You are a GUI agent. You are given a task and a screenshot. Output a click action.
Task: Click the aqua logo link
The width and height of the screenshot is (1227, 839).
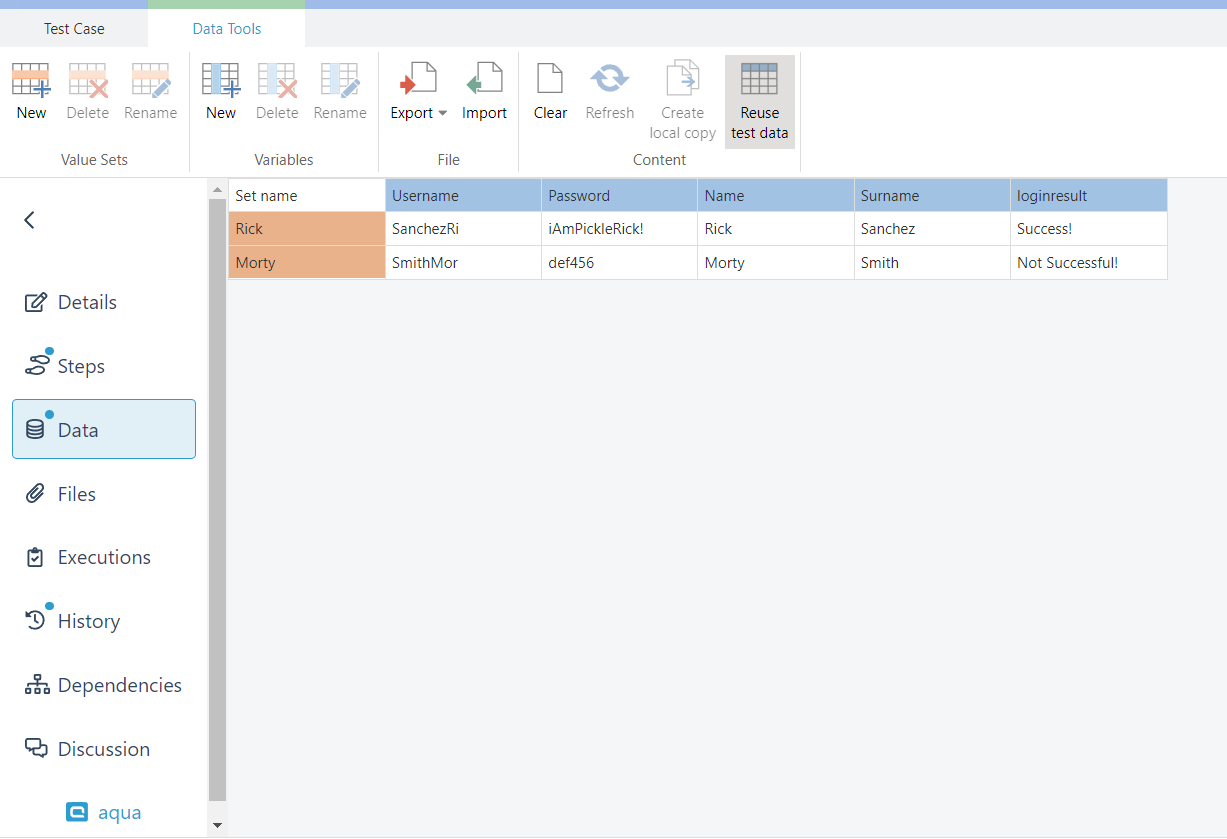104,813
